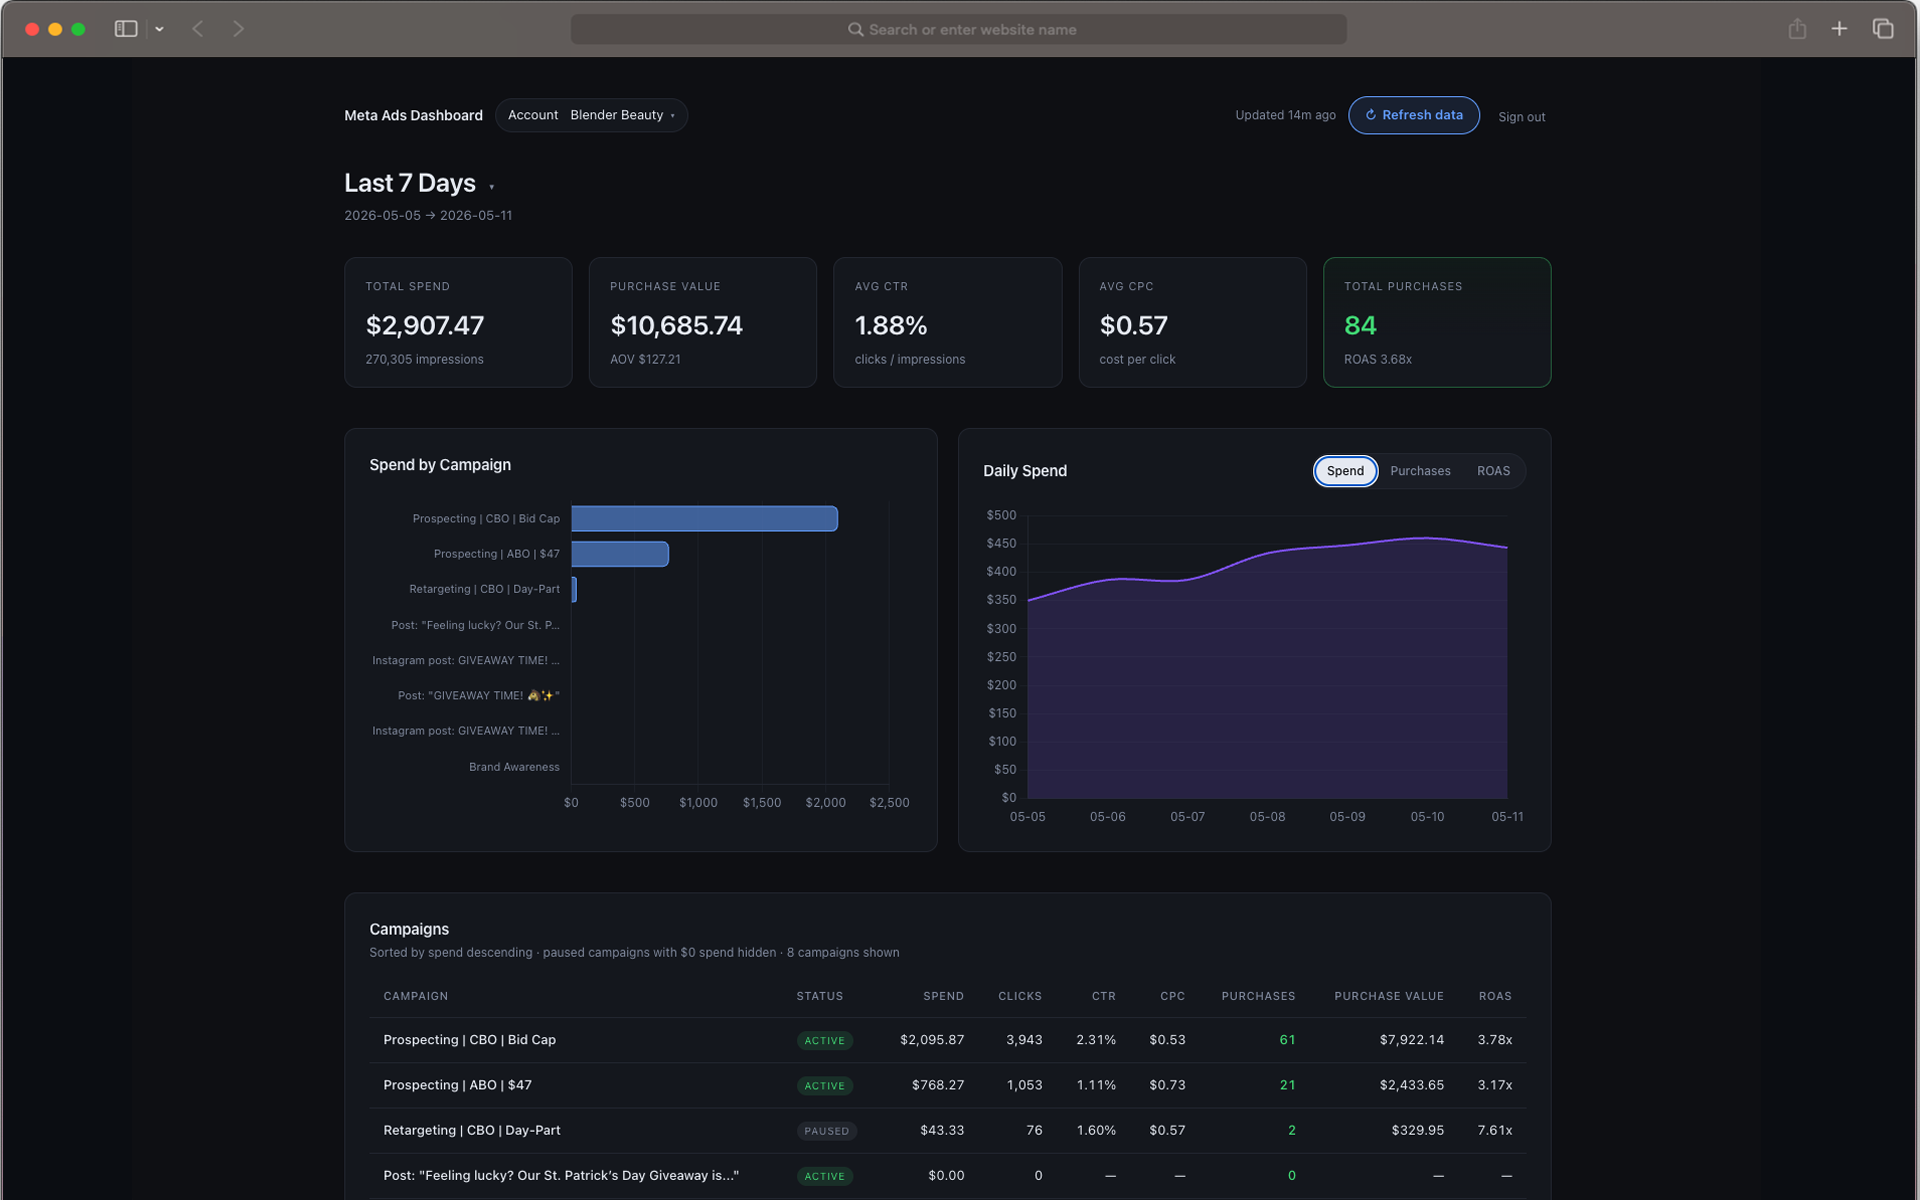Viewport: 1920px width, 1200px height.
Task: Sort table by the STATUS column header
Action: click(820, 996)
